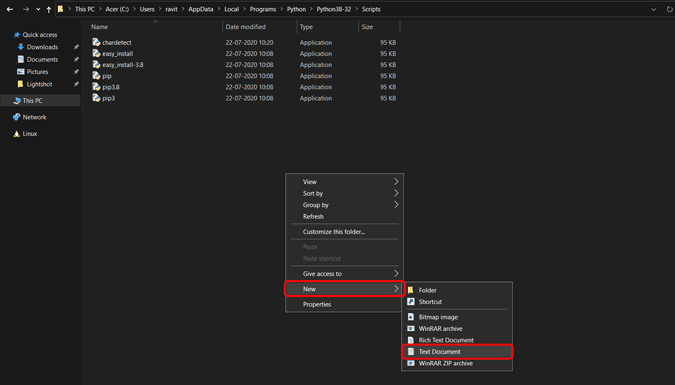675x385 pixels.
Task: Unpin Documents using its pin icon
Action: click(x=76, y=59)
